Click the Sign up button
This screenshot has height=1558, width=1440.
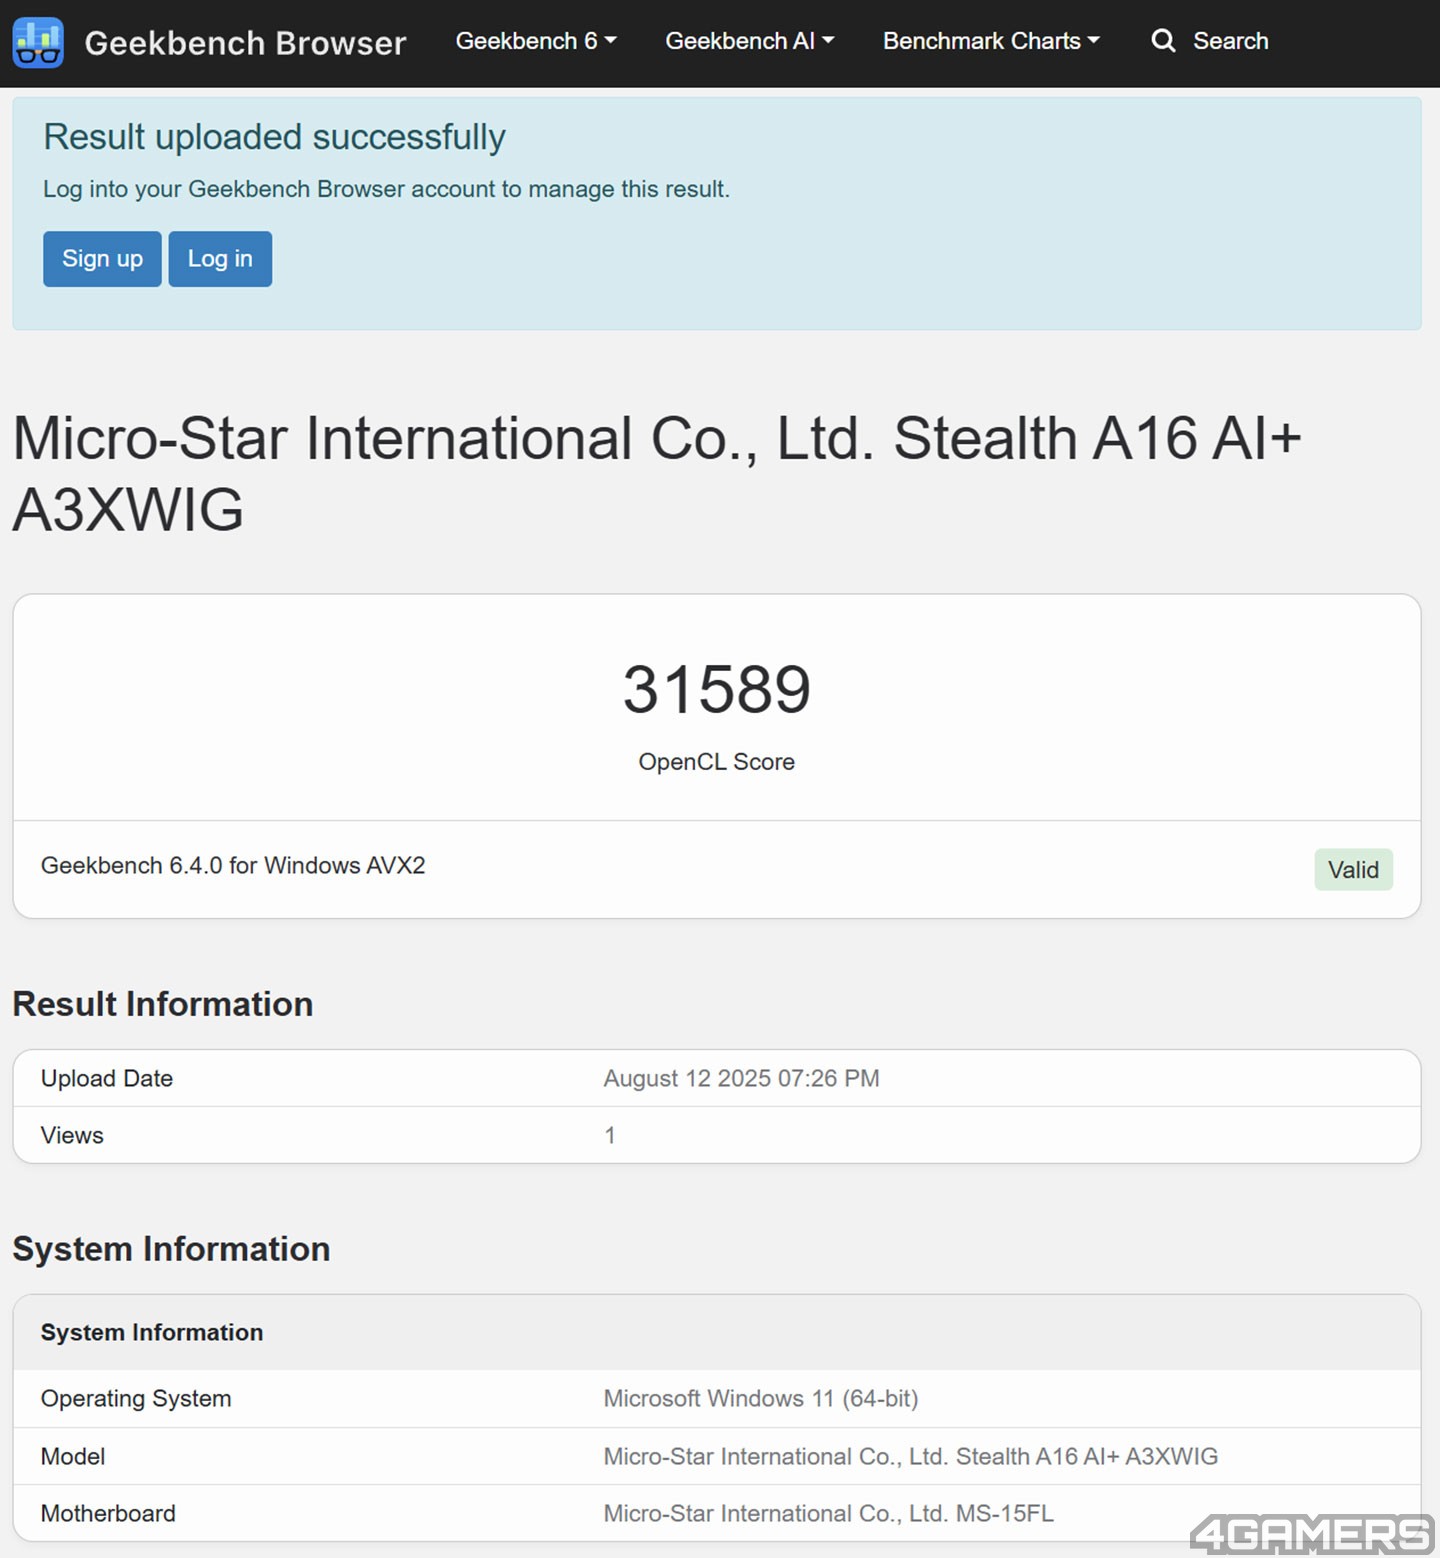(x=102, y=259)
